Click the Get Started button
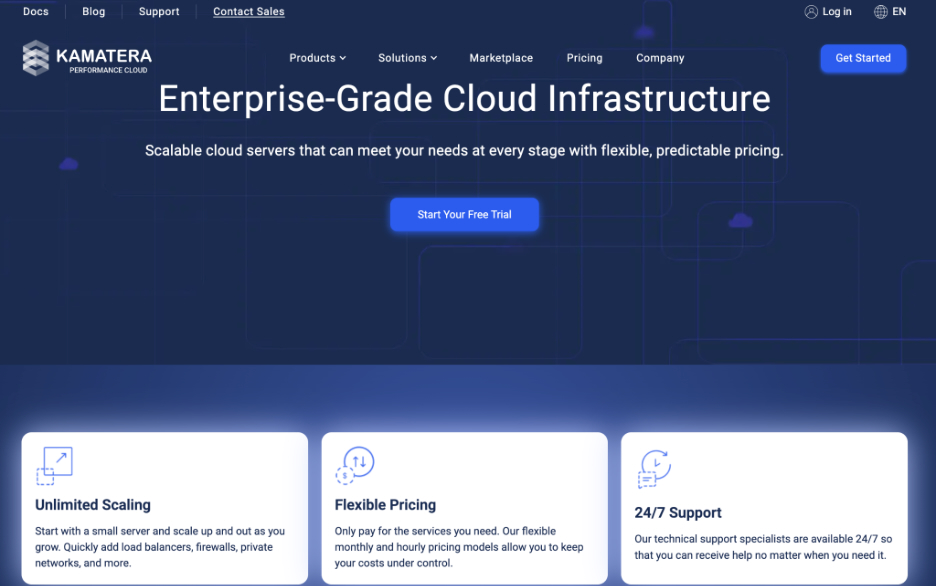Screen dimensions: 936x586 coord(863,58)
